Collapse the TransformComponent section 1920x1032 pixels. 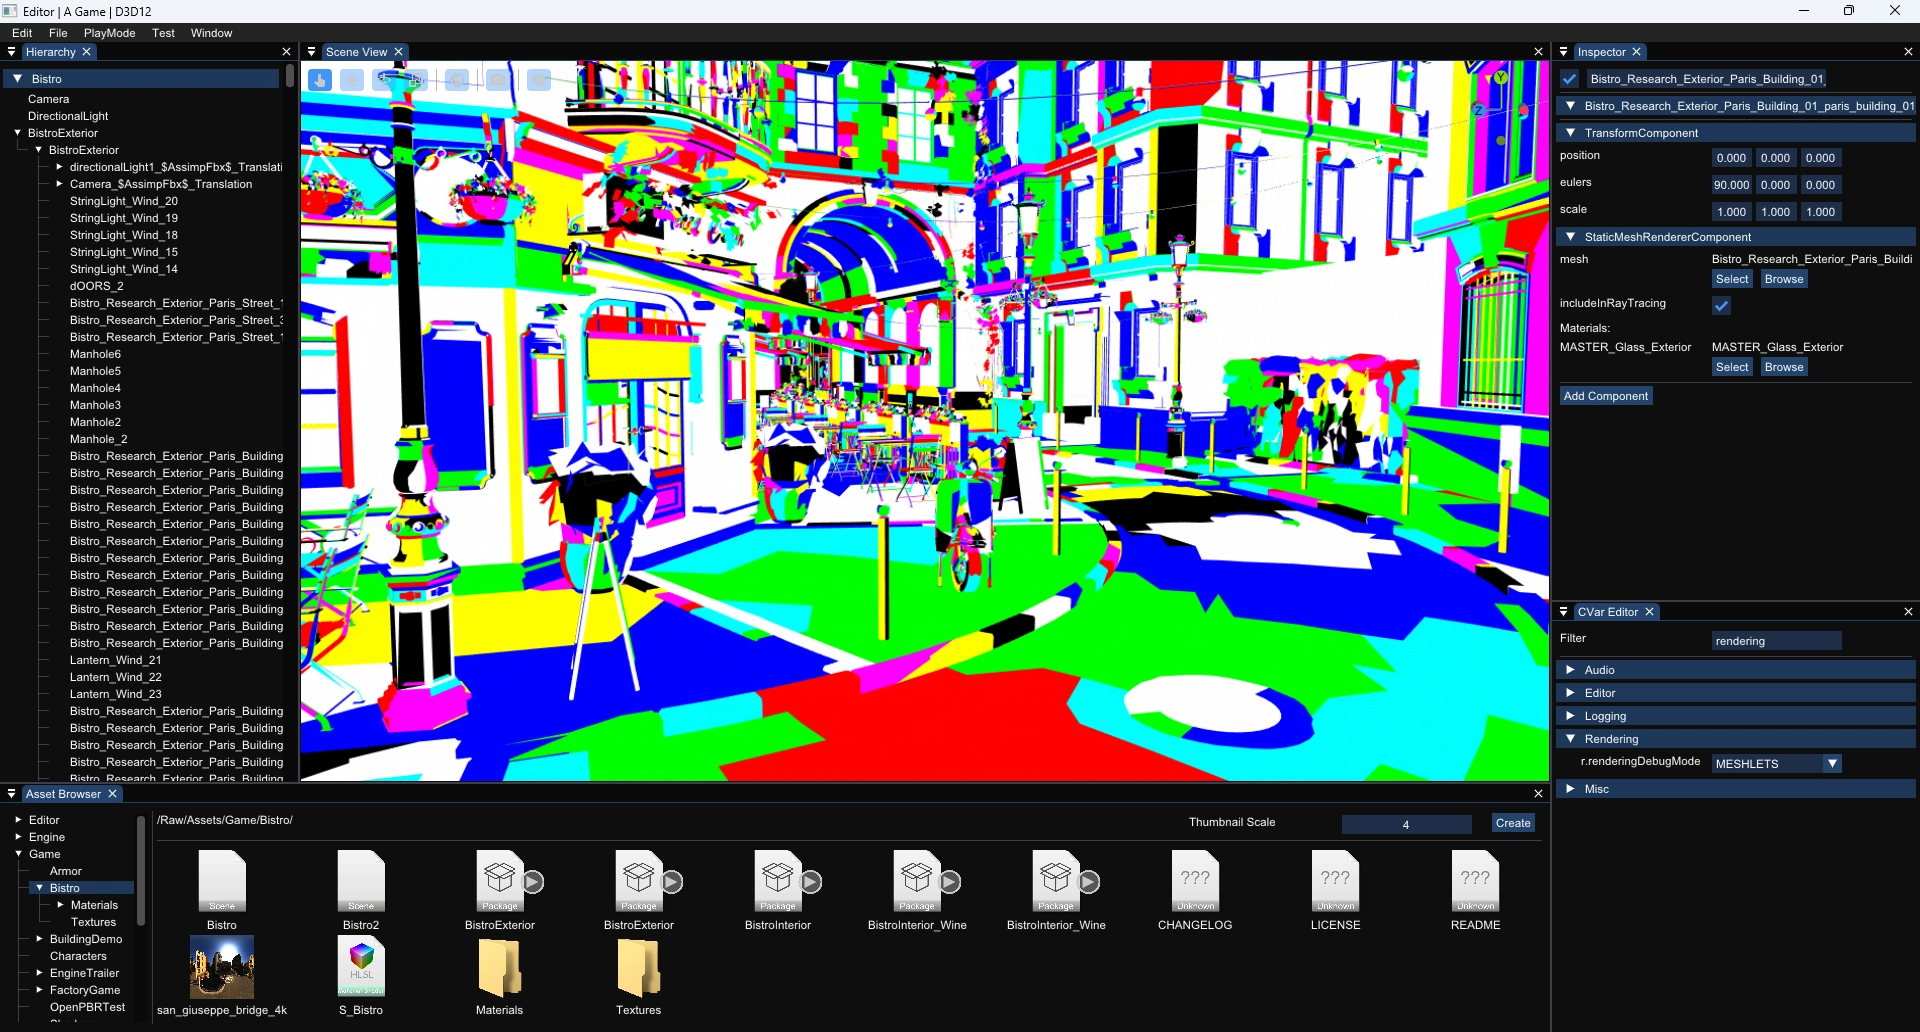(1570, 133)
